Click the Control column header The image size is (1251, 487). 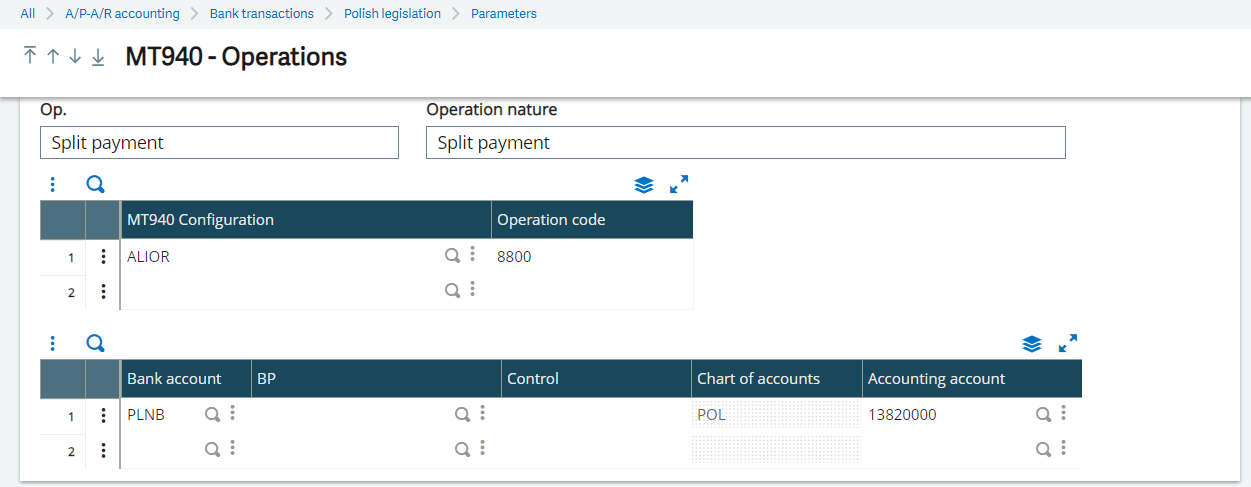point(596,379)
